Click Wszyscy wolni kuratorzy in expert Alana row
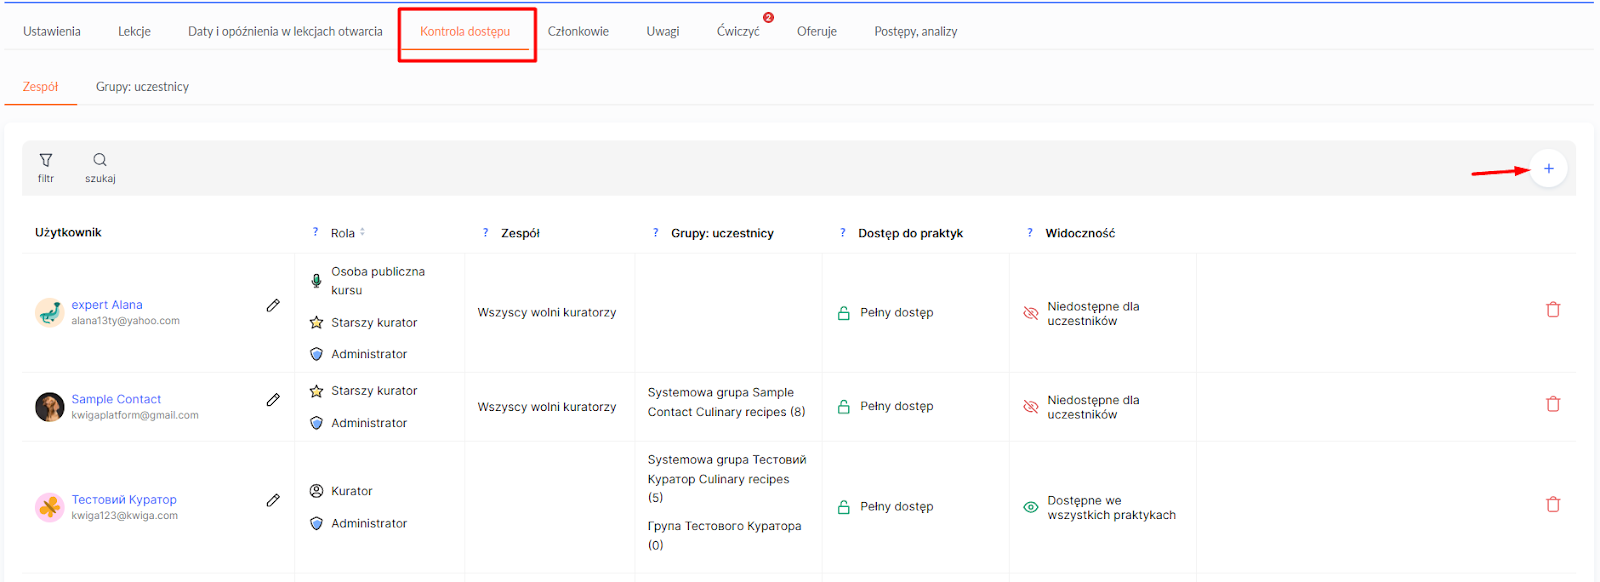This screenshot has height=582, width=1600. coord(547,312)
